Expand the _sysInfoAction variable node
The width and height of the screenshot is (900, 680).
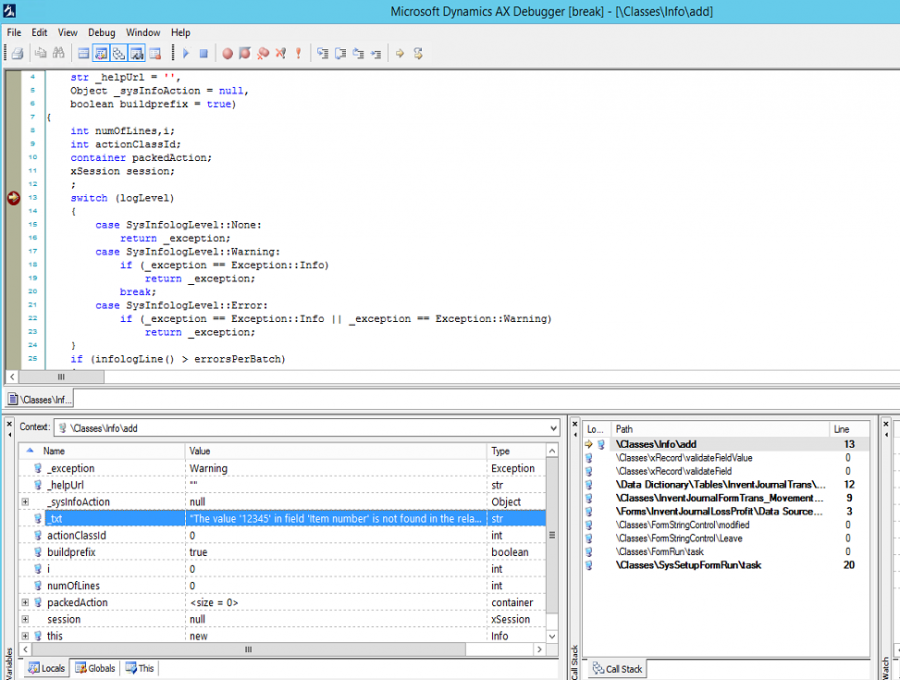point(25,502)
